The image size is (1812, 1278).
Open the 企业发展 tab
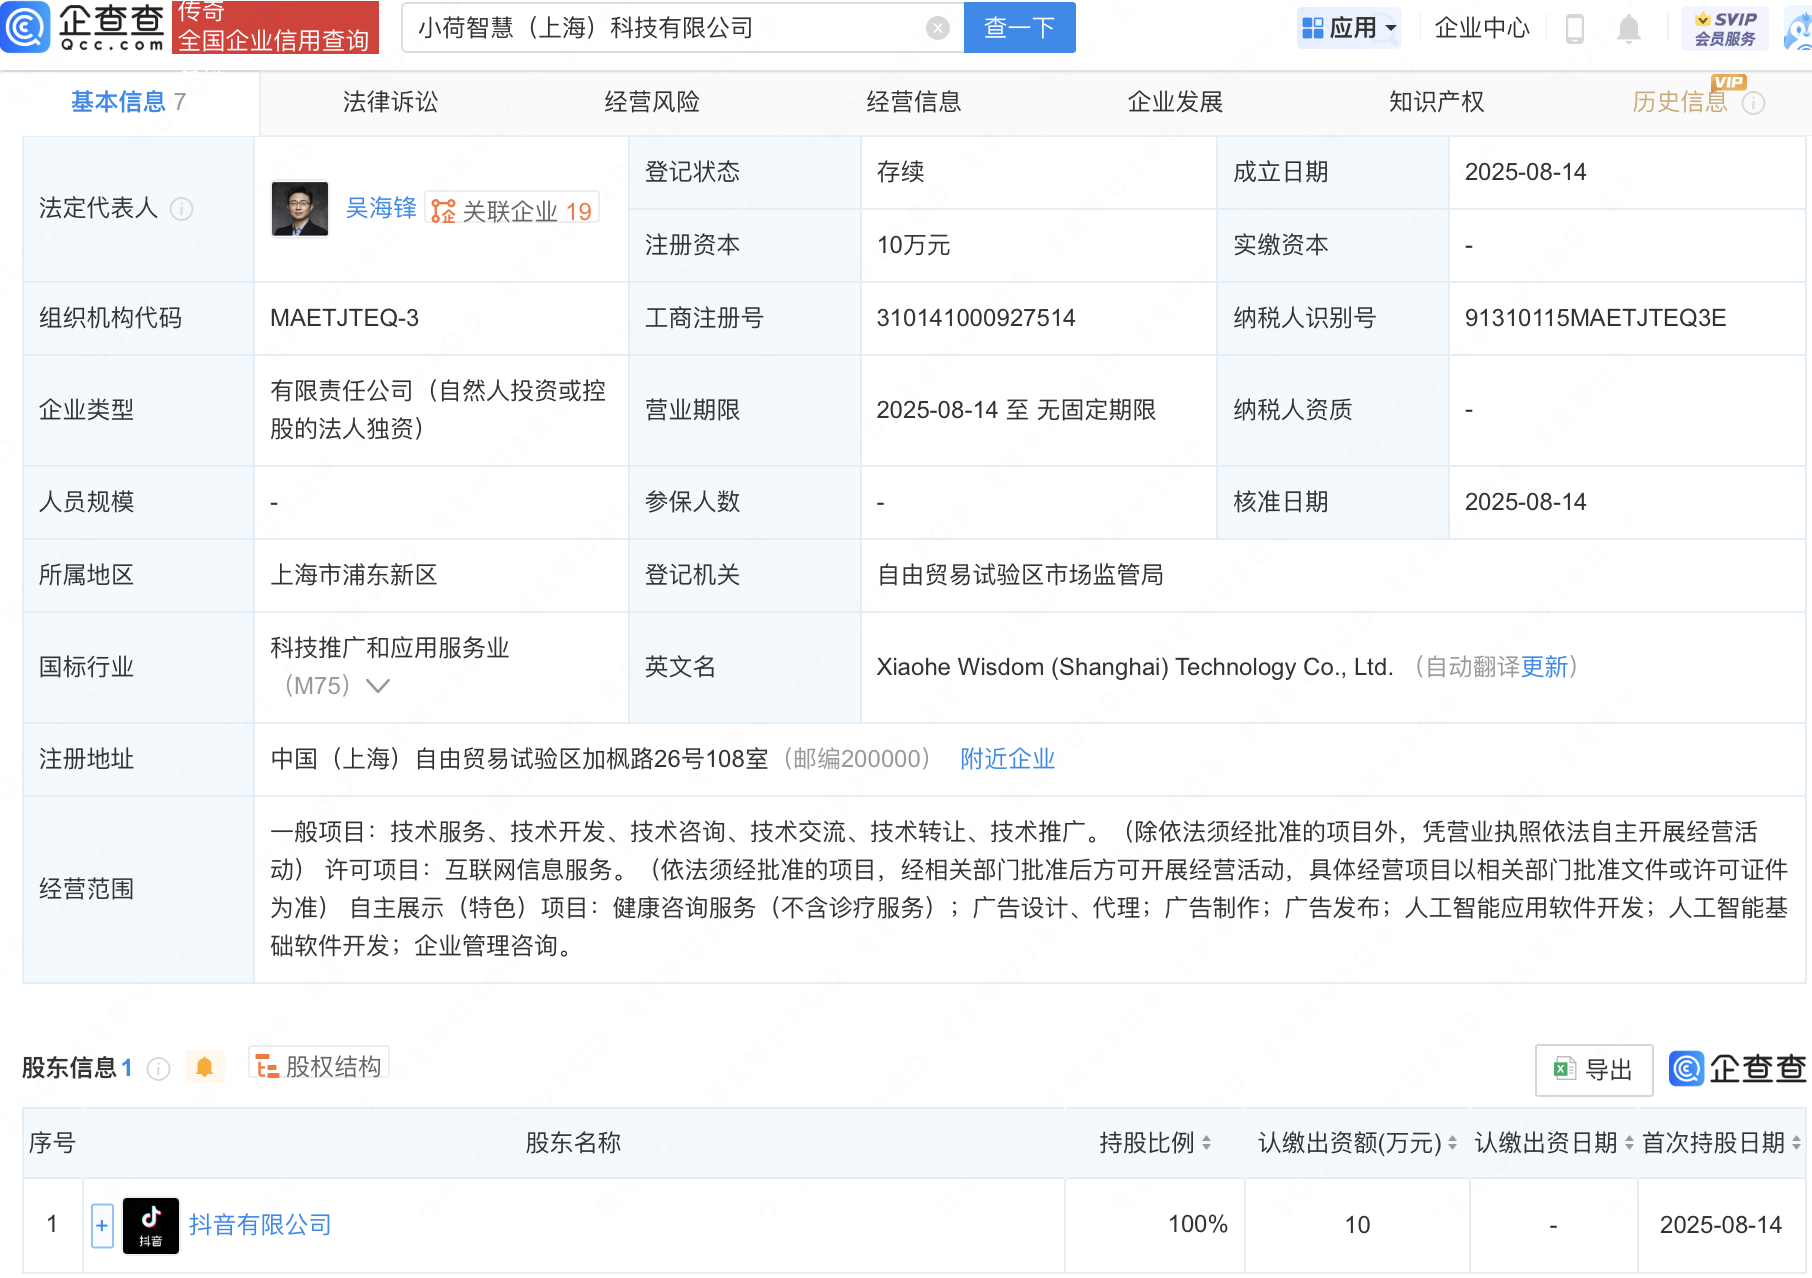(x=1176, y=102)
